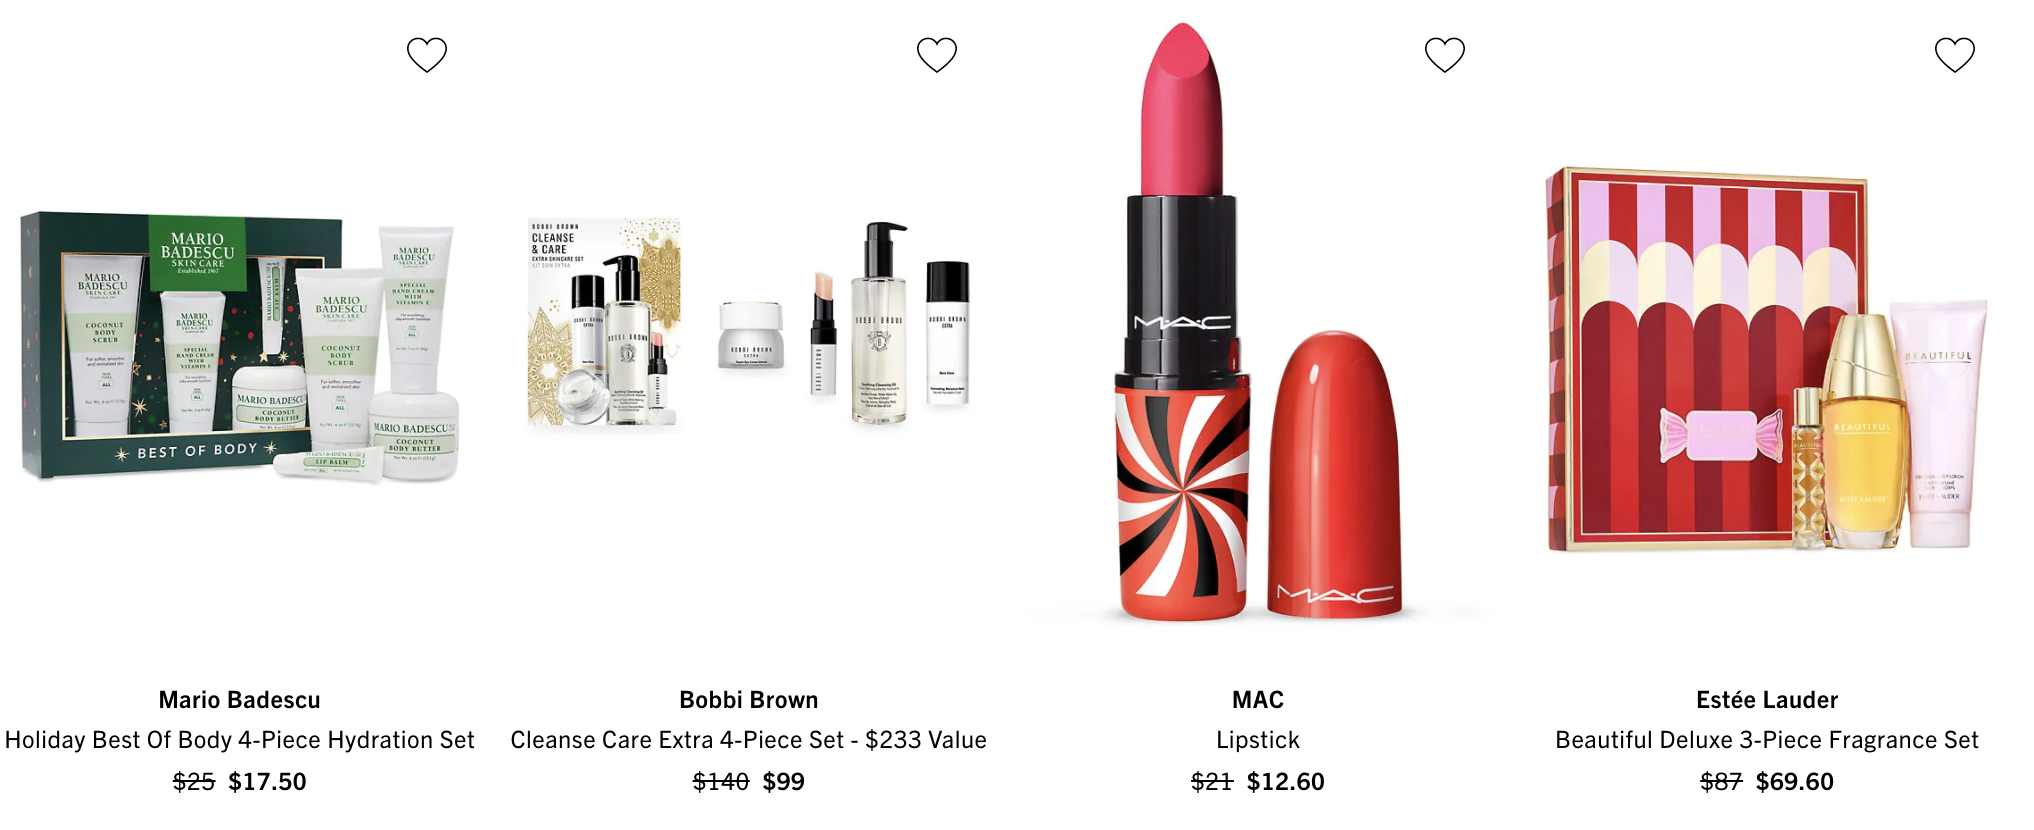This screenshot has height=830, width=2034.
Task: Select the $99 Bobbi Brown sale price
Action: point(783,782)
